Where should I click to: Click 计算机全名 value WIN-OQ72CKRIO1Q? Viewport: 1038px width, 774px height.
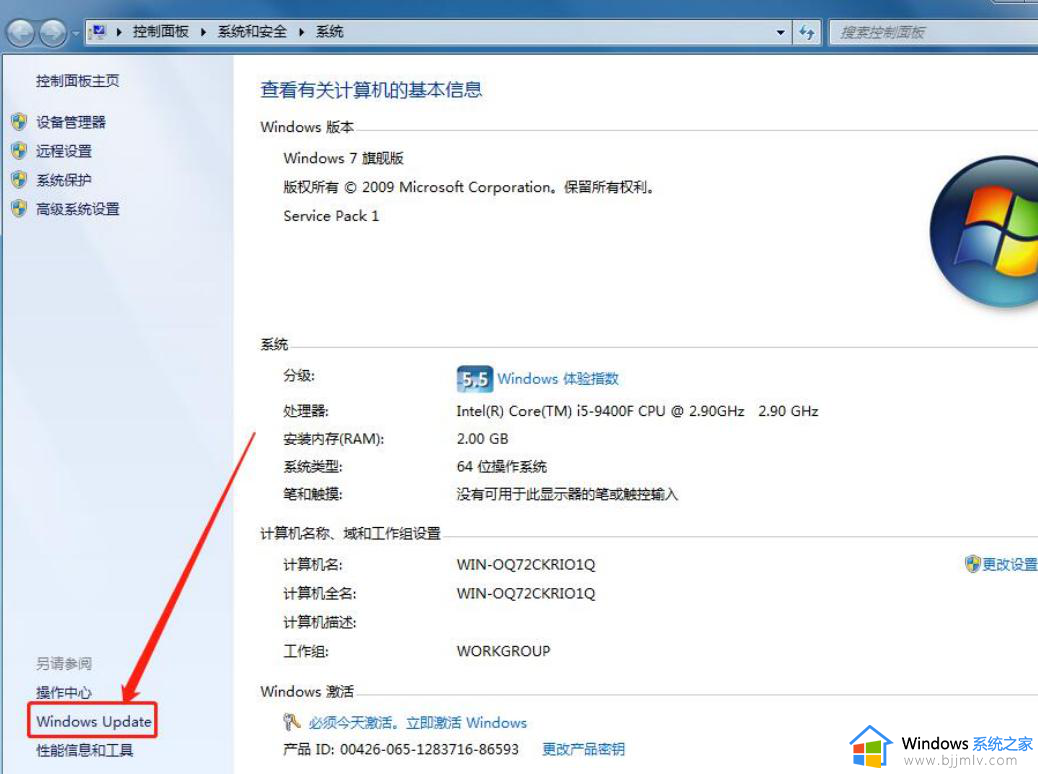tap(526, 594)
